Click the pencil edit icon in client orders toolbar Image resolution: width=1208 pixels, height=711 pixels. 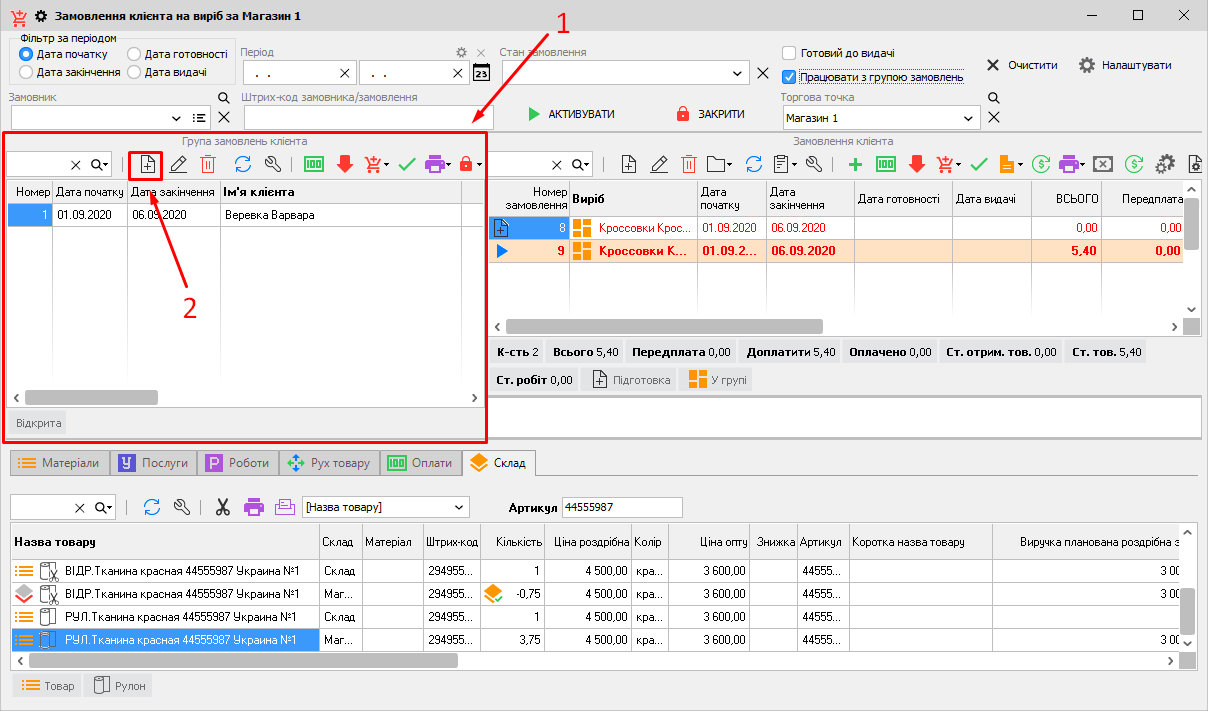659,164
